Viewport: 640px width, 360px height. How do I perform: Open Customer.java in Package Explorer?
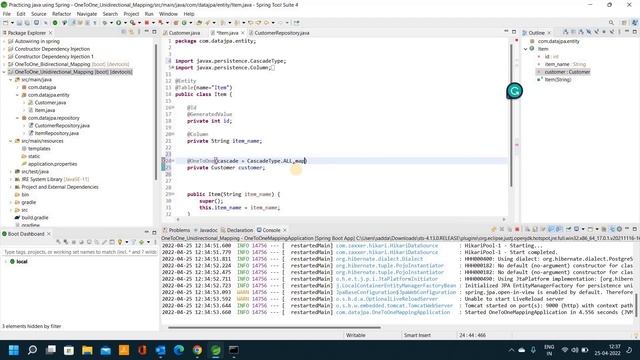[50, 102]
